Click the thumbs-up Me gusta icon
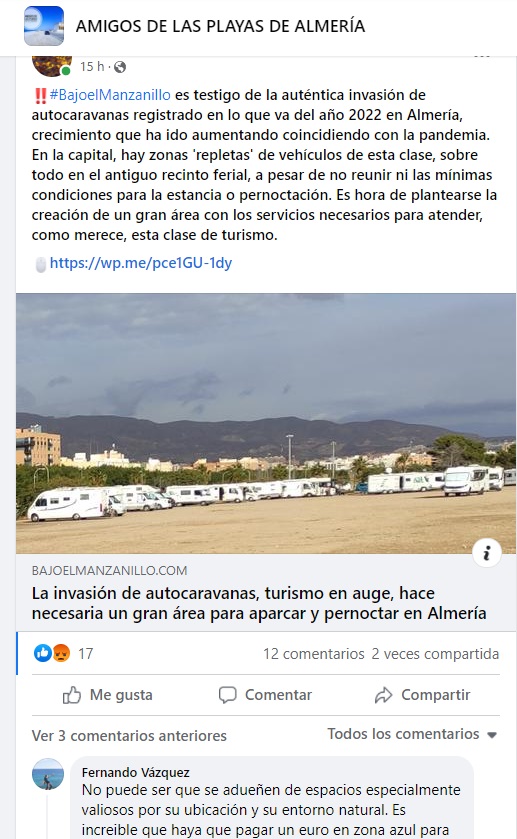517x839 pixels. coord(72,695)
